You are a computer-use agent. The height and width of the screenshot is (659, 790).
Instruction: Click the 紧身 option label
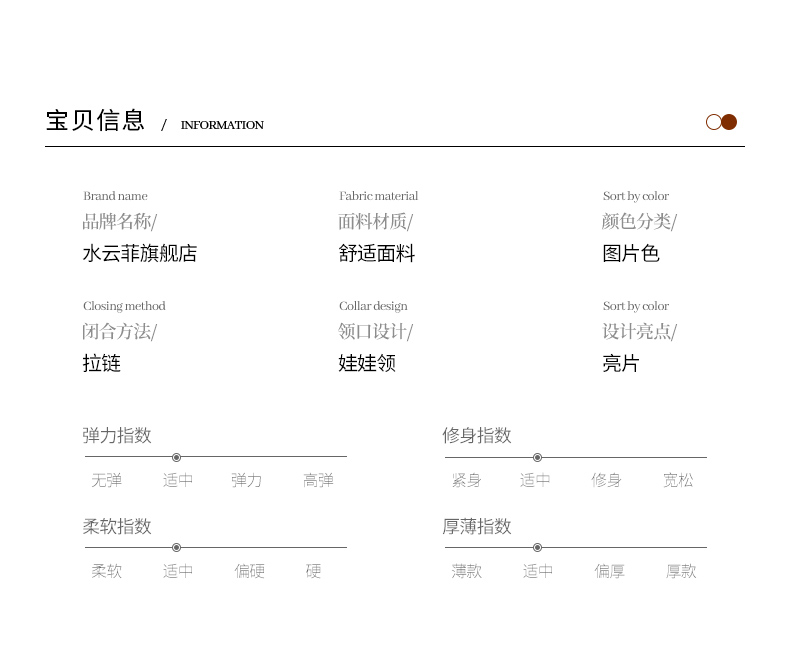click(467, 480)
